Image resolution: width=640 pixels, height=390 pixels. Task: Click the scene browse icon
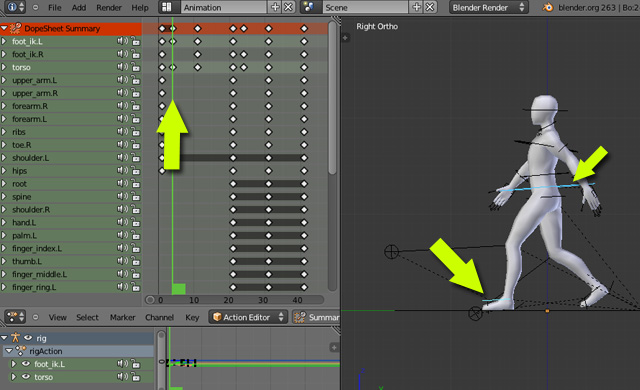coord(309,7)
